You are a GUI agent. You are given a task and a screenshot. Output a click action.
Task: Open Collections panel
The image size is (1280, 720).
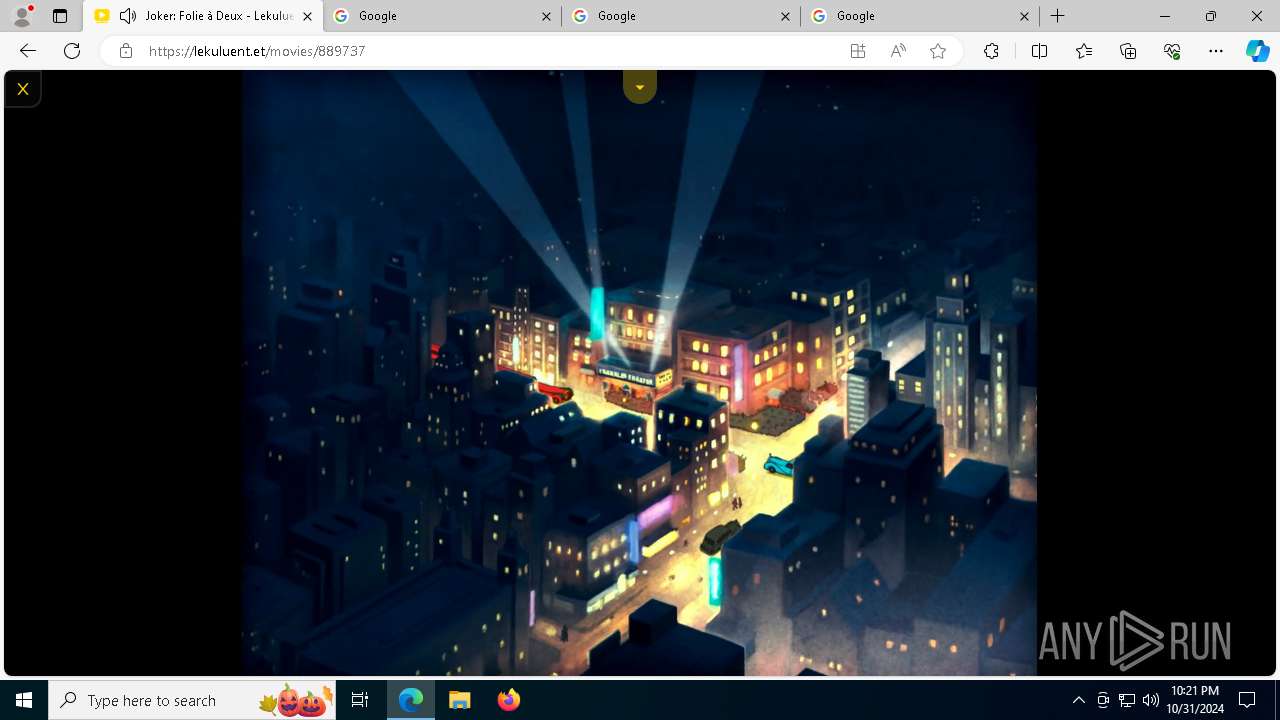[1128, 51]
